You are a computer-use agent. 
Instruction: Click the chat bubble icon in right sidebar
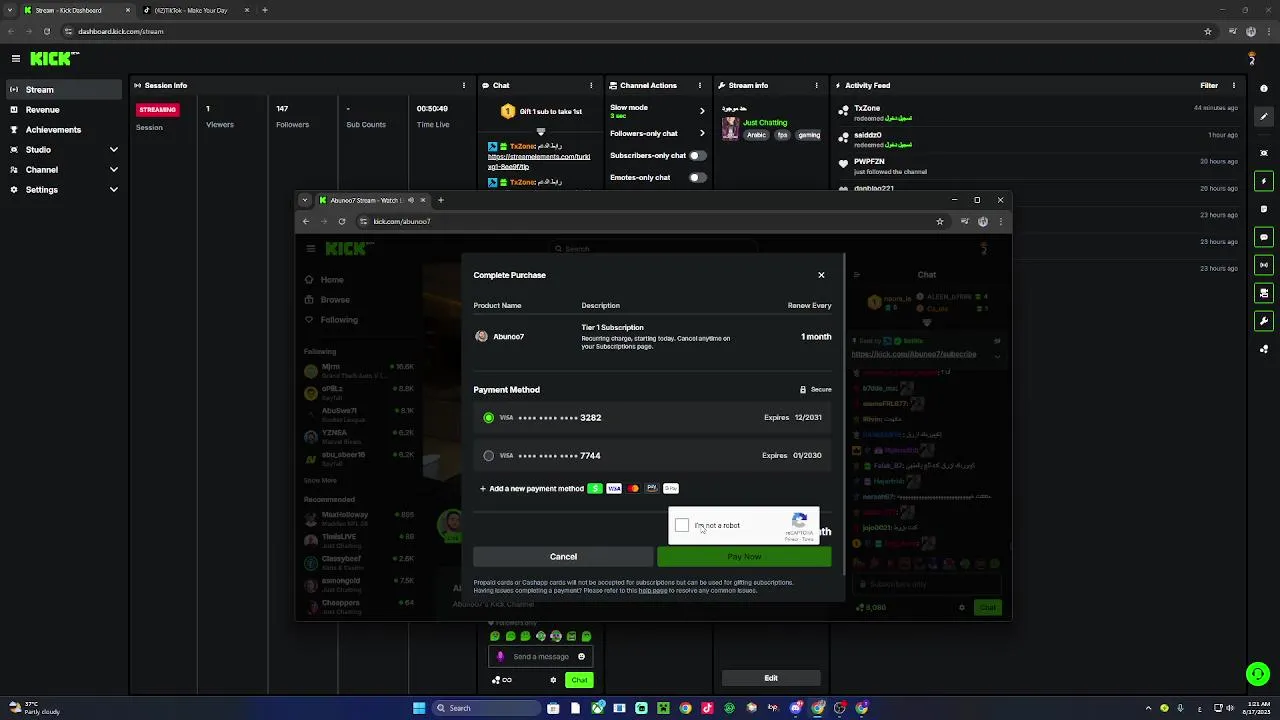(x=1264, y=238)
